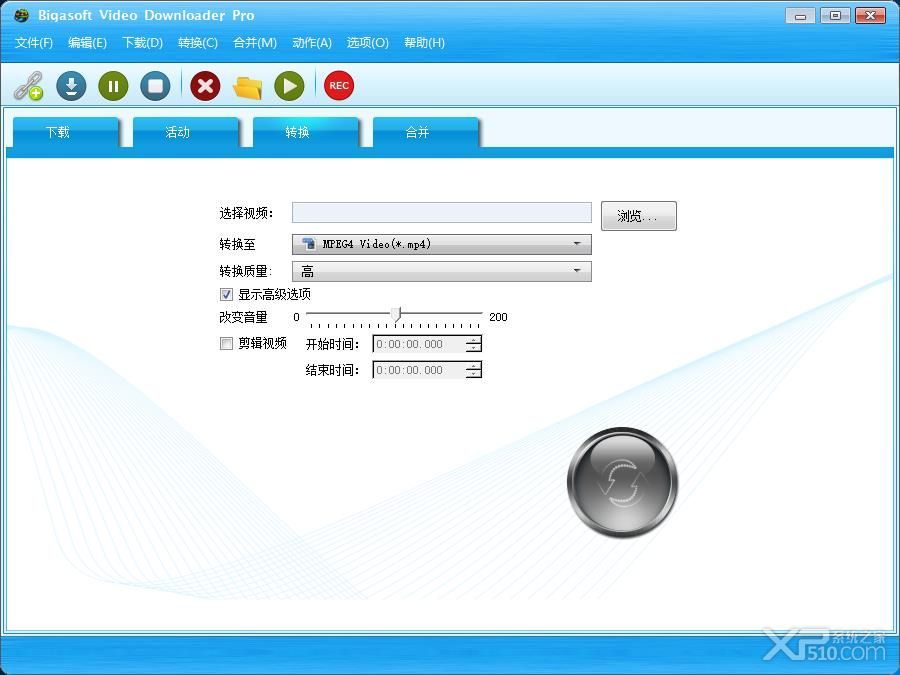Click the large round convert button
The height and width of the screenshot is (675, 900).
(622, 482)
